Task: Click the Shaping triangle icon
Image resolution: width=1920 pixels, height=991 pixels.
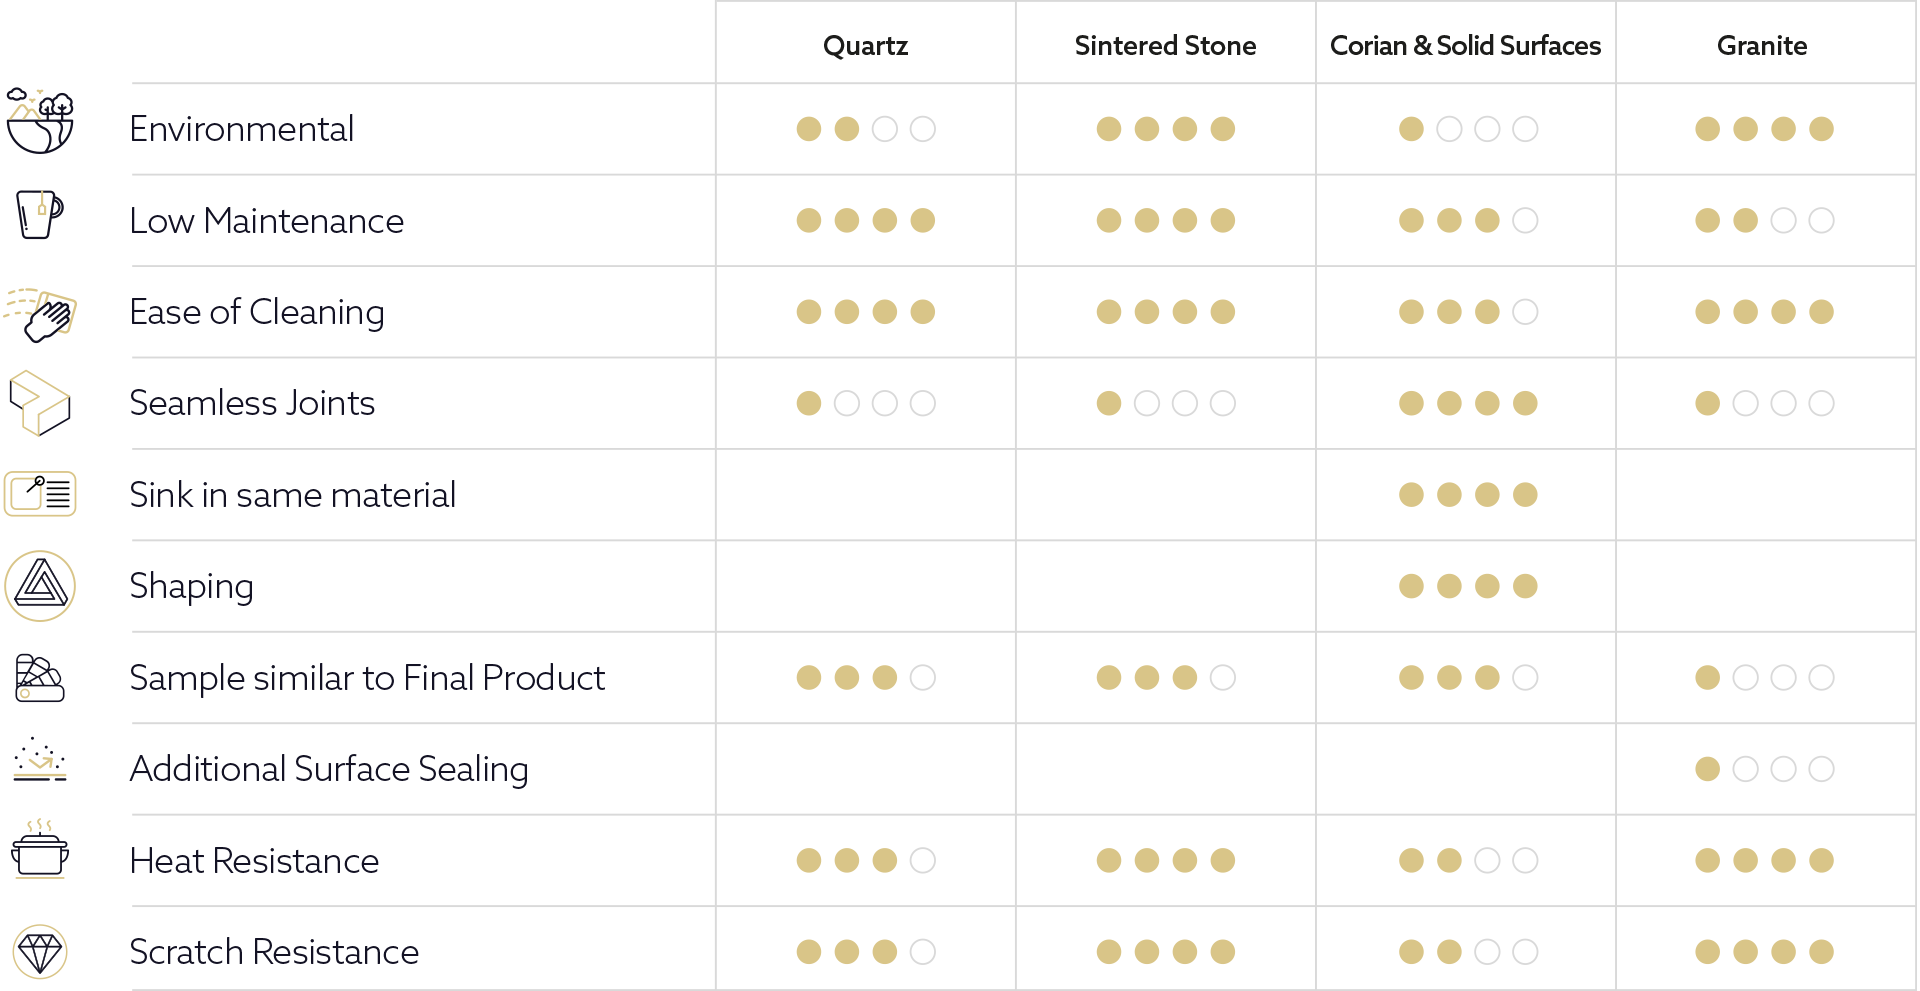Action: pyautogui.click(x=40, y=586)
